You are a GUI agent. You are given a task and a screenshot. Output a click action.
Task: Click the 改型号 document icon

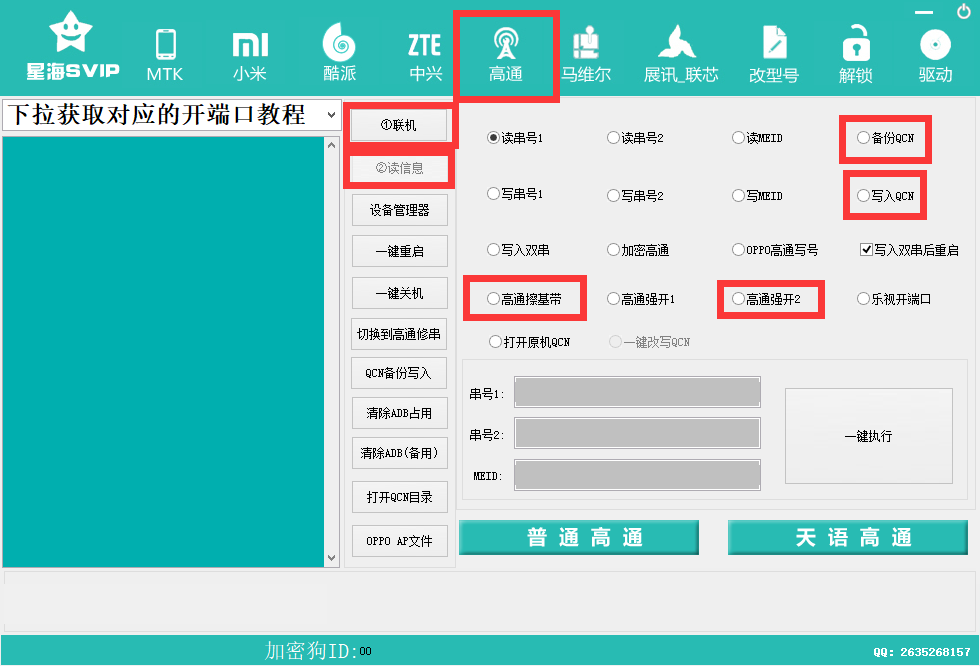pos(774,55)
